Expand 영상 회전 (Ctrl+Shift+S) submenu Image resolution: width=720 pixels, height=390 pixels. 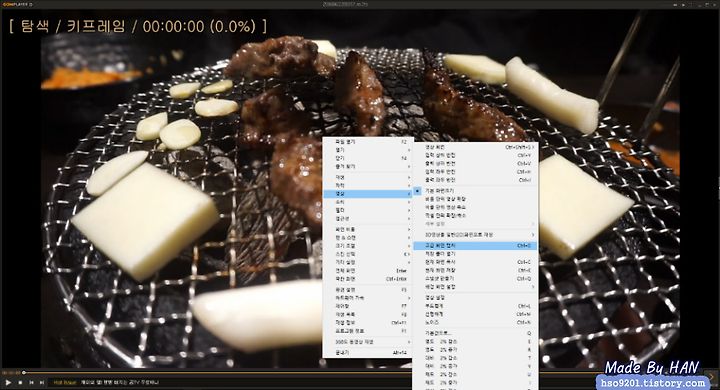click(x=475, y=147)
